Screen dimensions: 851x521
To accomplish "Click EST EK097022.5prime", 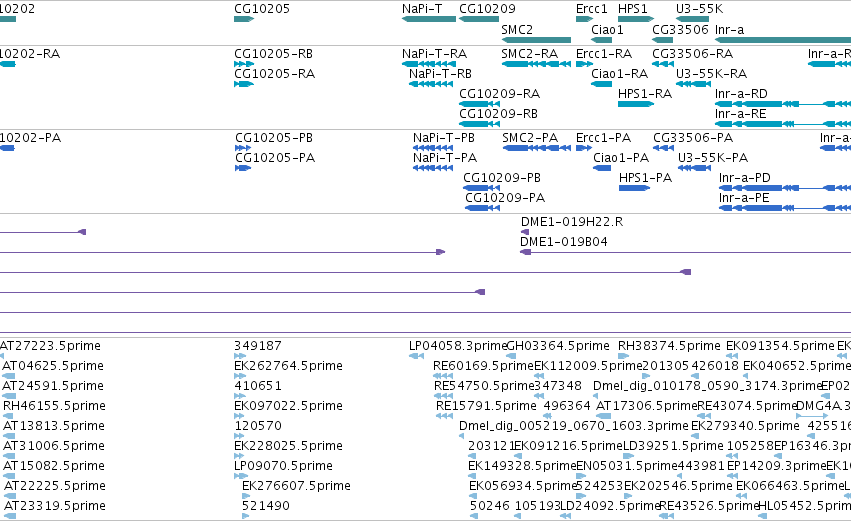I will pos(239,416).
